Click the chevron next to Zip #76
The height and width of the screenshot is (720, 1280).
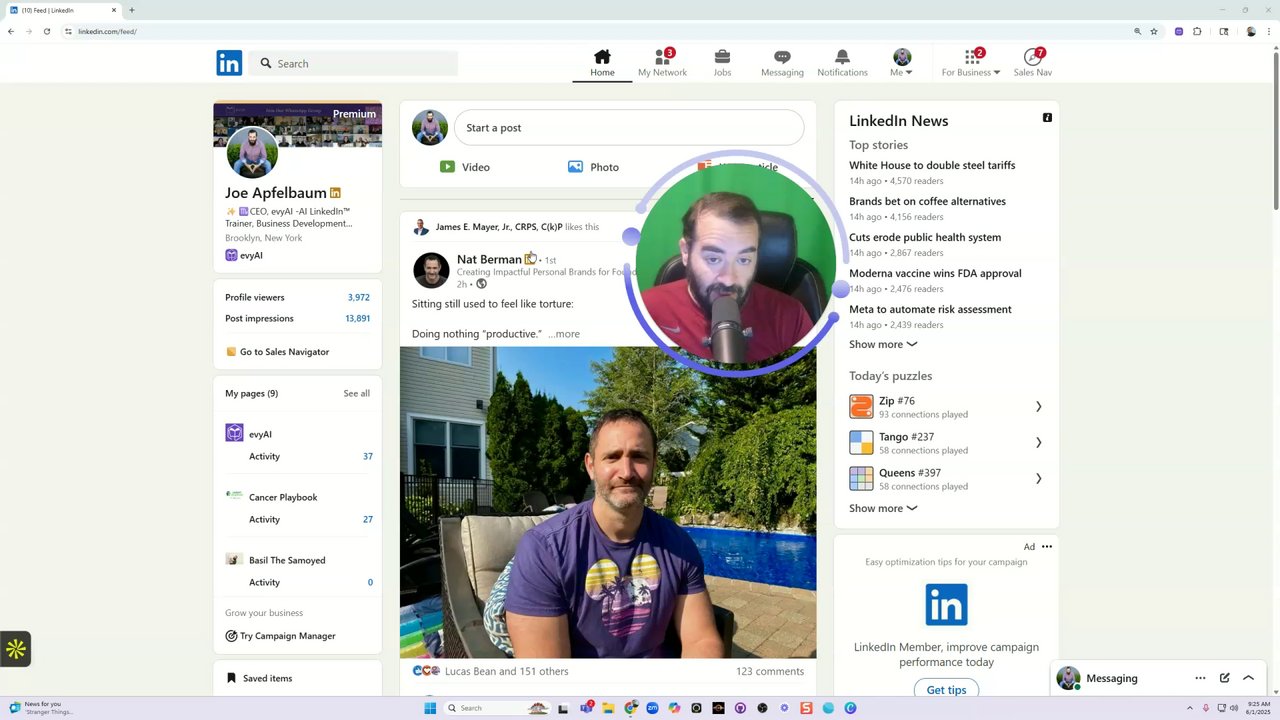coord(1038,406)
